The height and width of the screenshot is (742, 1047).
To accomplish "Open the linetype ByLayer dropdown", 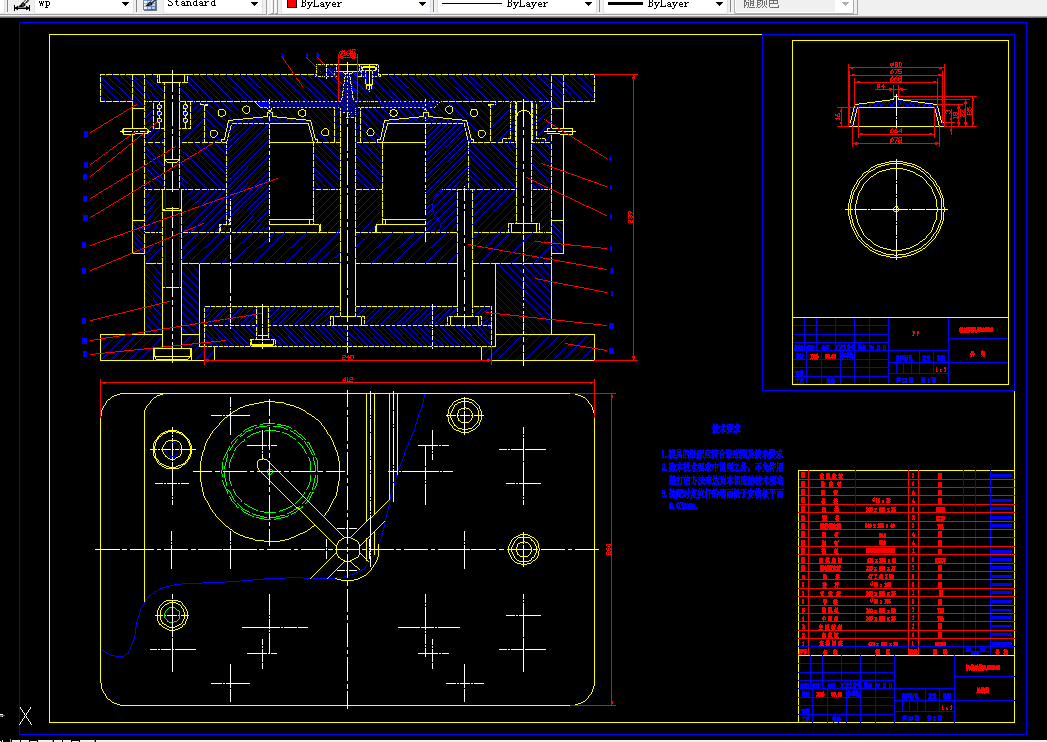I will (x=588, y=5).
